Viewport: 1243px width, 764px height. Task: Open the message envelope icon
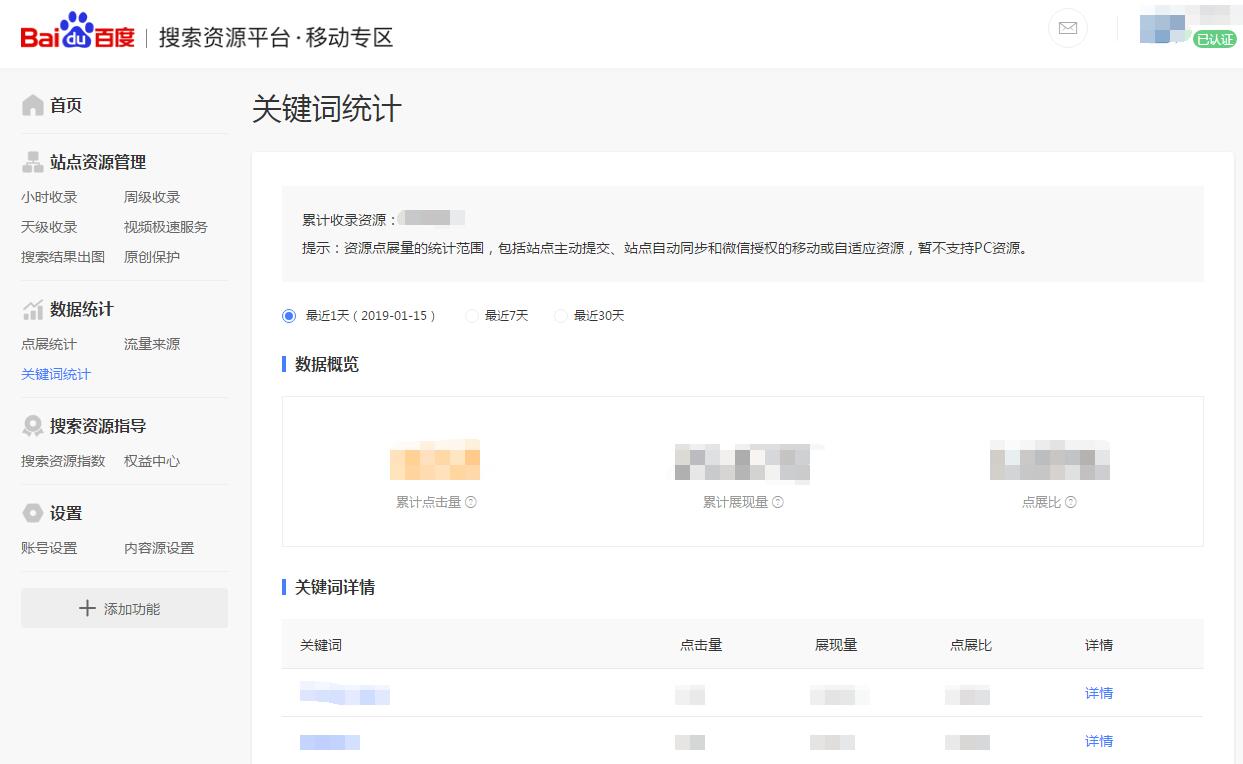pyautogui.click(x=1067, y=28)
